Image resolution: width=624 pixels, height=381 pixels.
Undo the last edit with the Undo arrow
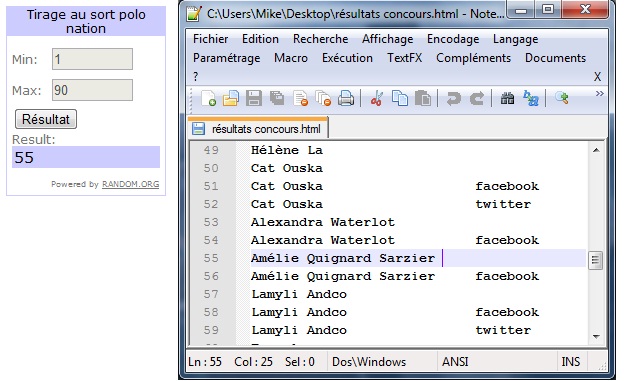tap(453, 98)
